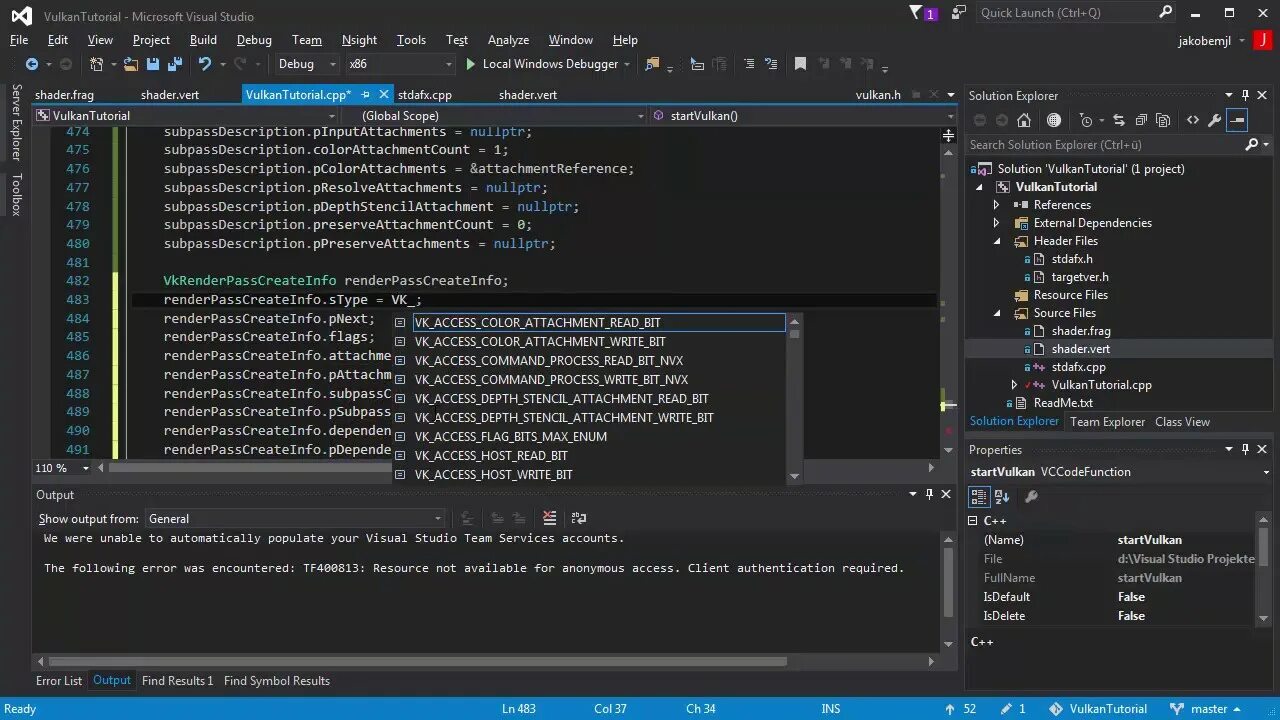Save the current file with Save icon

(153, 64)
